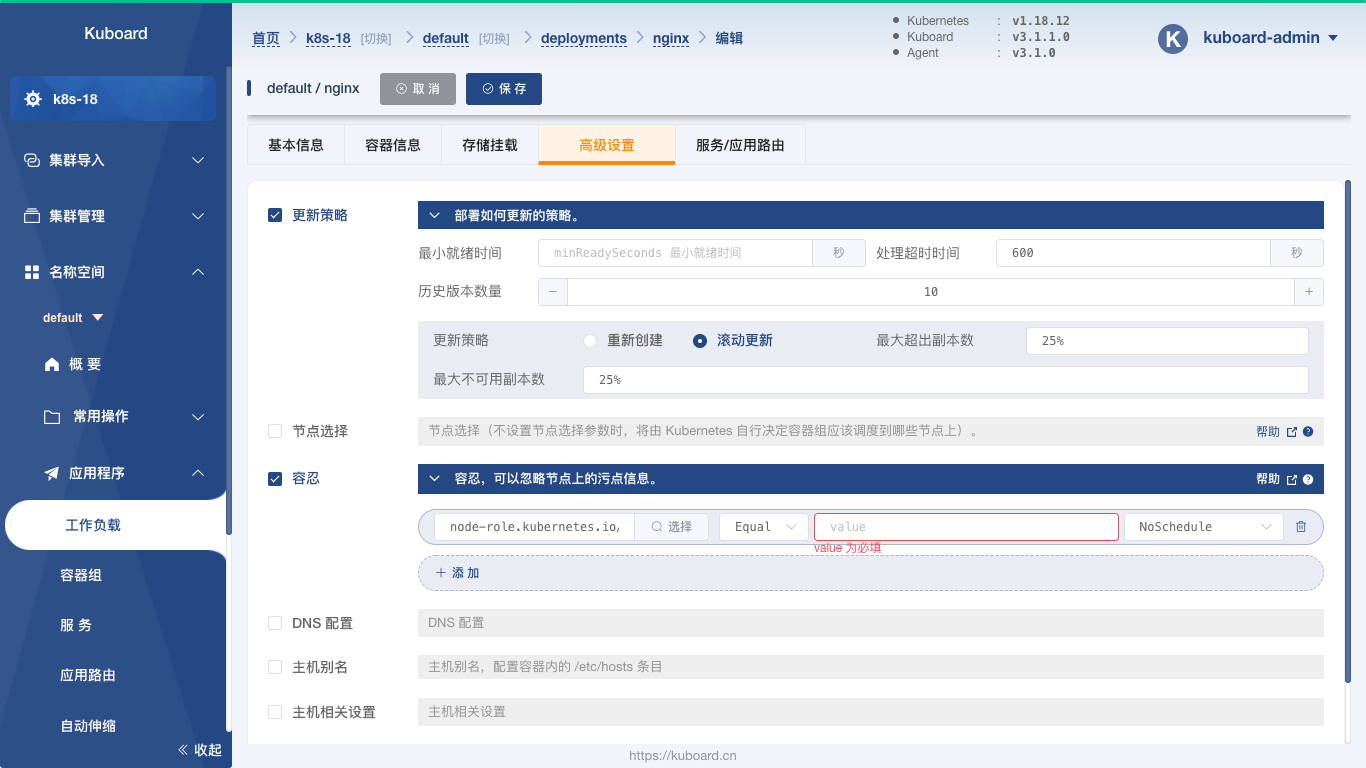Click the 常用操作 folder icon
Viewport: 1366px width, 768px height.
(52, 417)
